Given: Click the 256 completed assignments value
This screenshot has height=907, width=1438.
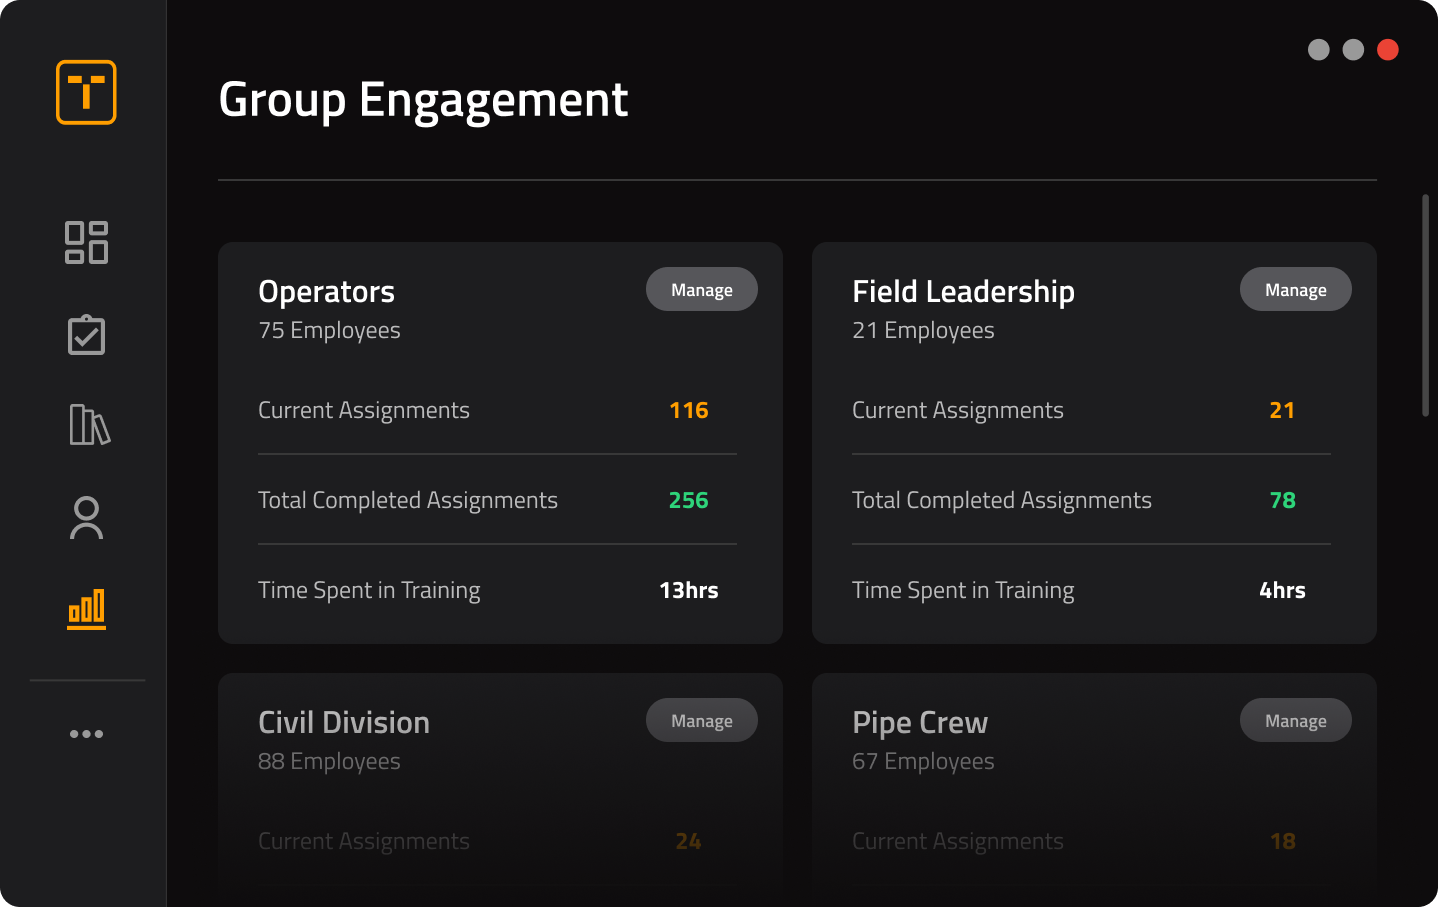Looking at the screenshot, I should point(689,500).
